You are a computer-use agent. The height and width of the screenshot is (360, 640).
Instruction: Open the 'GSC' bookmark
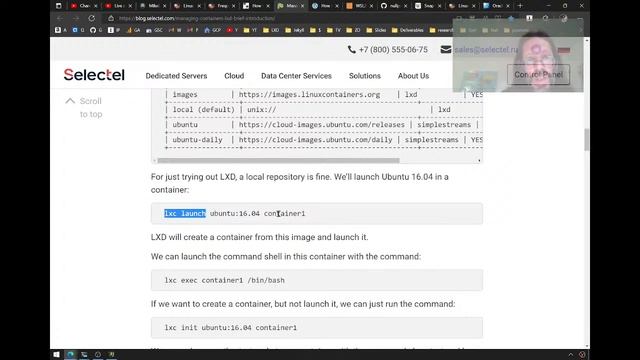pyautogui.click(x=154, y=30)
